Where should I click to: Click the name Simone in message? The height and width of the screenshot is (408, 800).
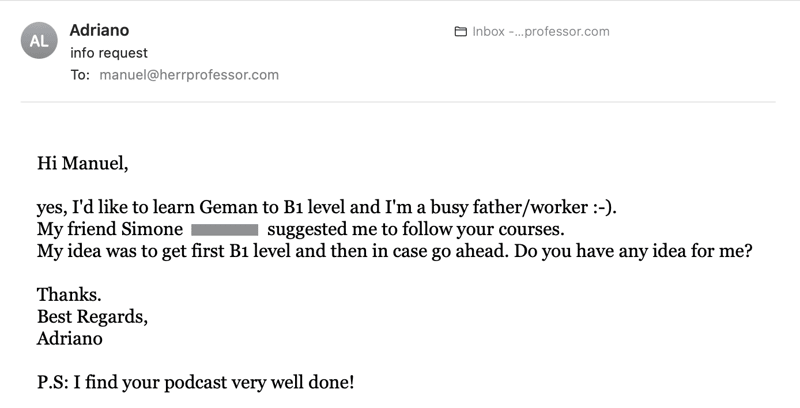(x=152, y=230)
